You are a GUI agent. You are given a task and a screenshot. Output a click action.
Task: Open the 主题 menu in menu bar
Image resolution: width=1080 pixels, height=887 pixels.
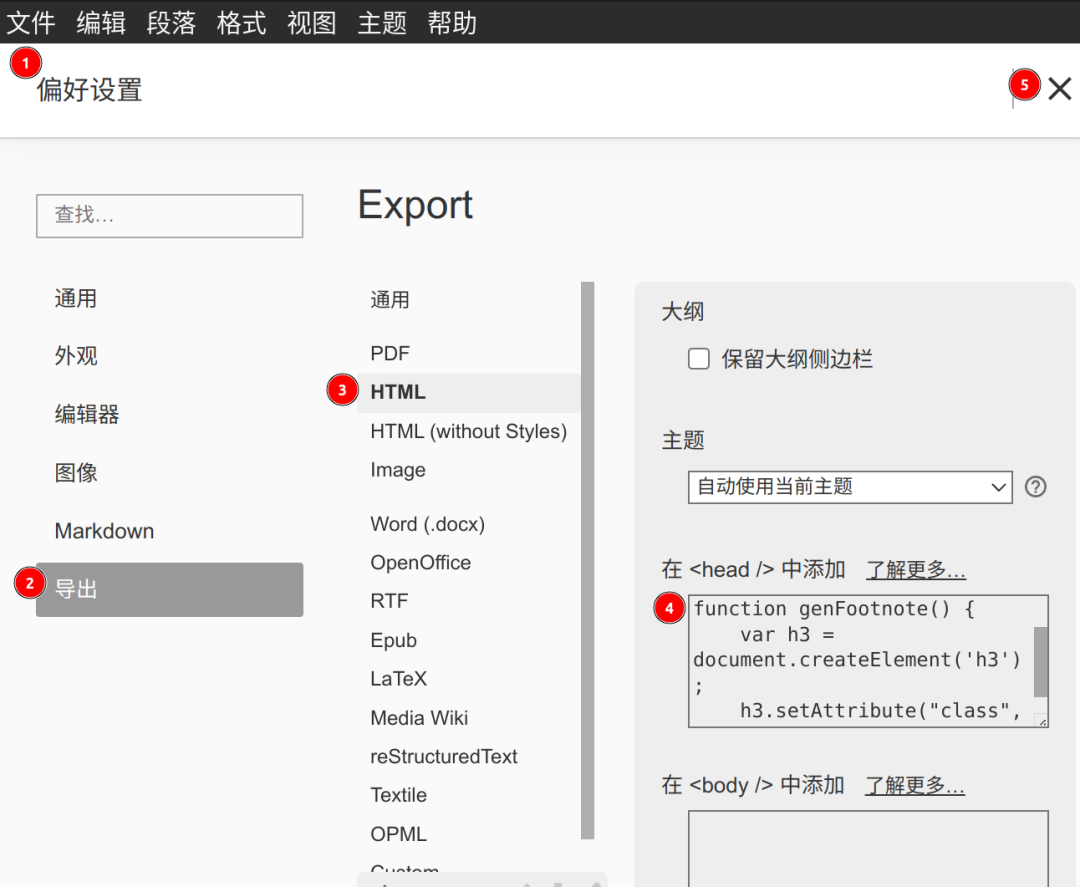382,22
